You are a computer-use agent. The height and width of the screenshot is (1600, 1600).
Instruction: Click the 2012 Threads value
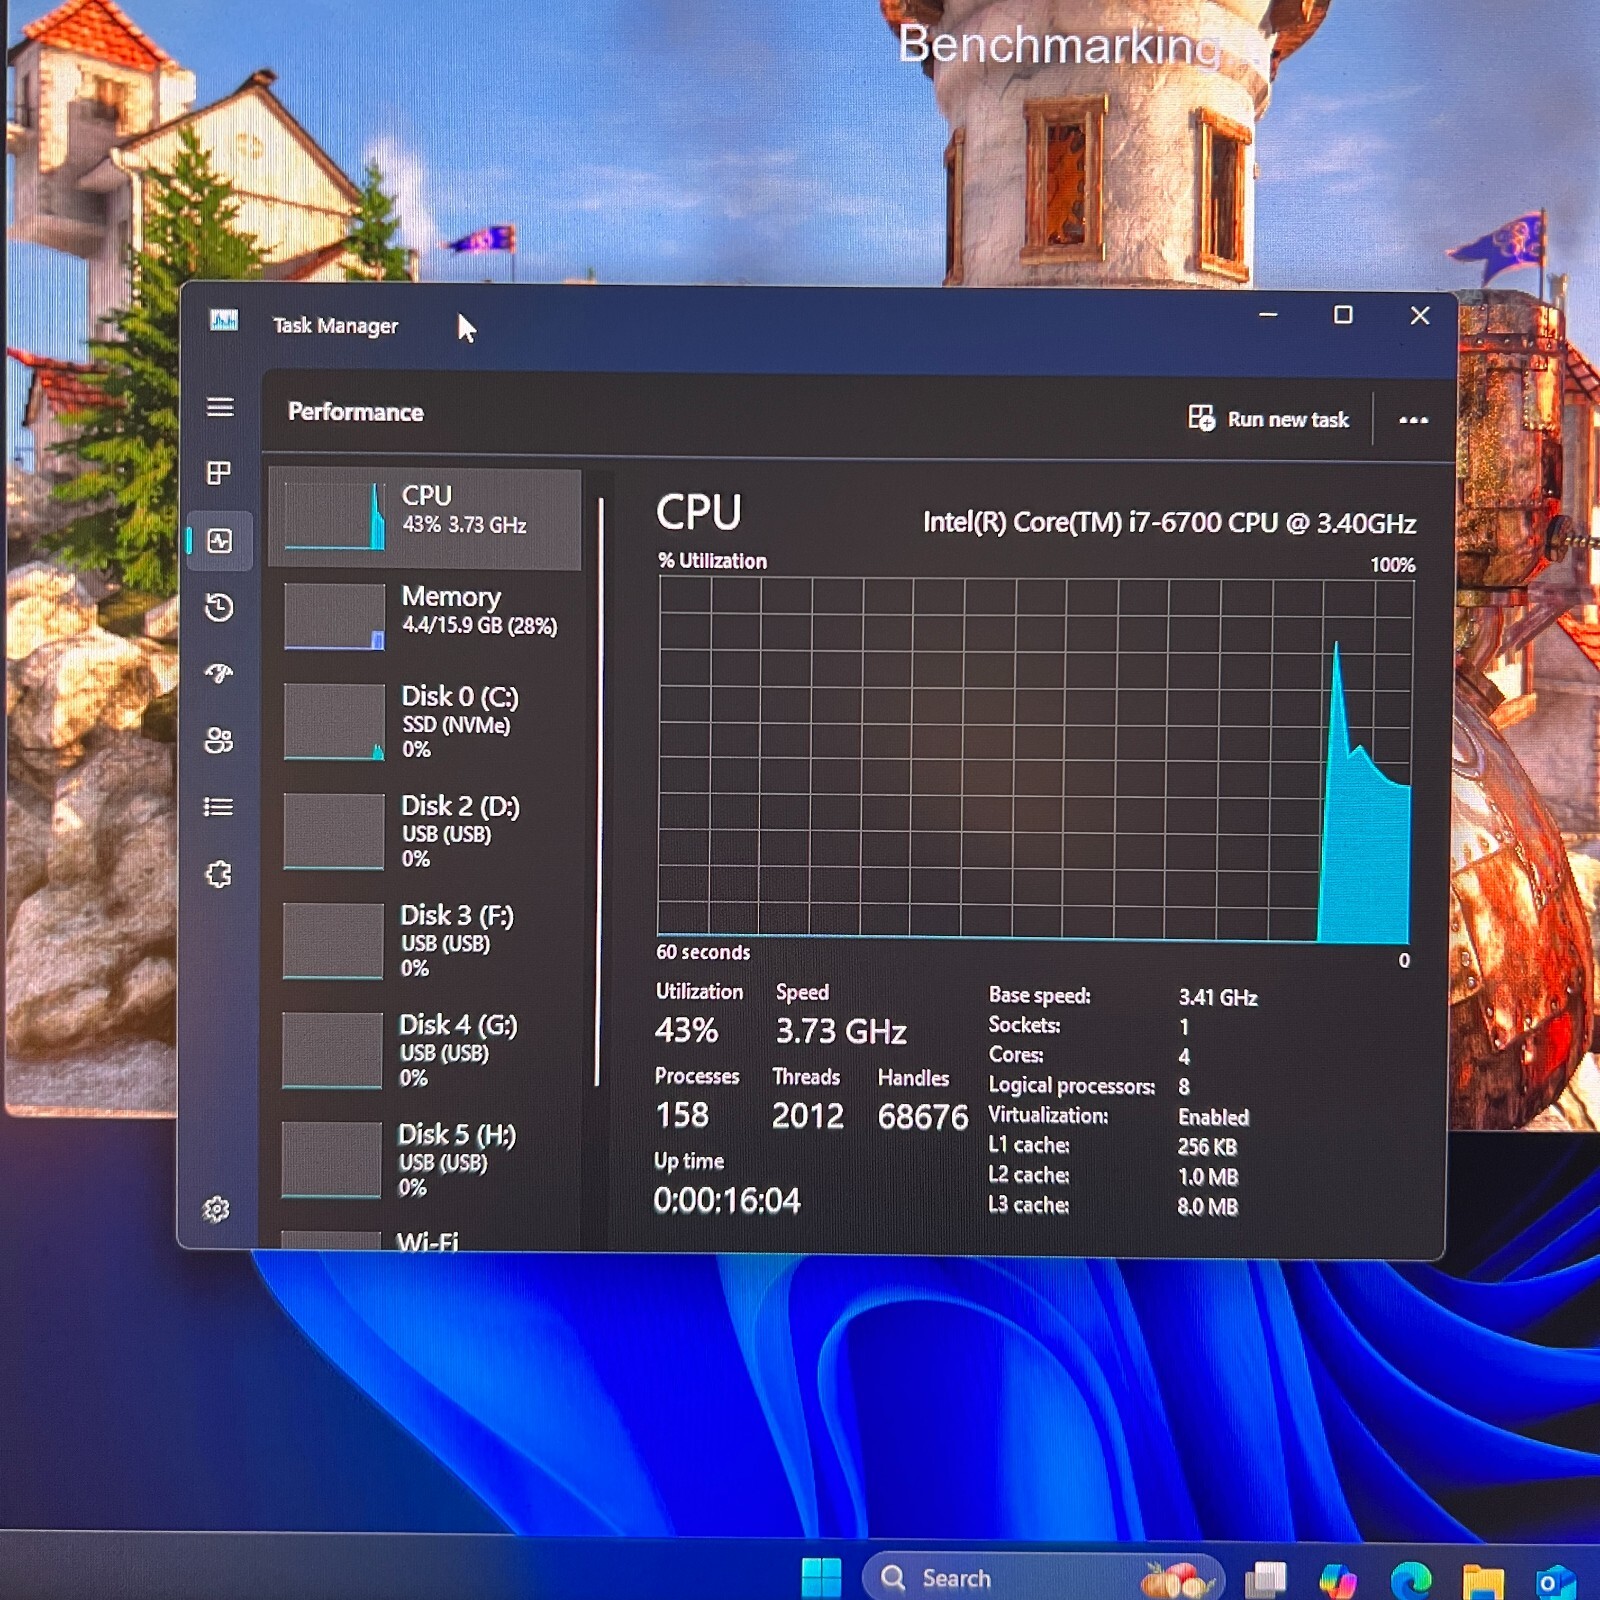808,1116
